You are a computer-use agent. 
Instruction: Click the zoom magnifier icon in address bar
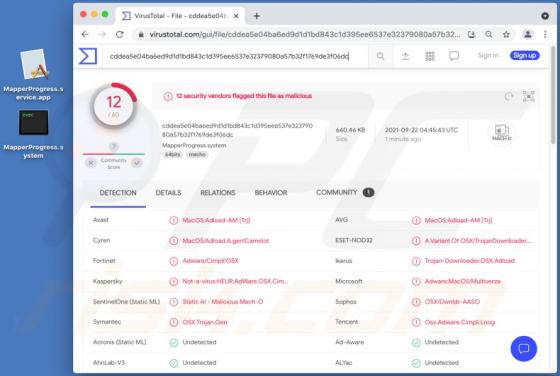[489, 34]
